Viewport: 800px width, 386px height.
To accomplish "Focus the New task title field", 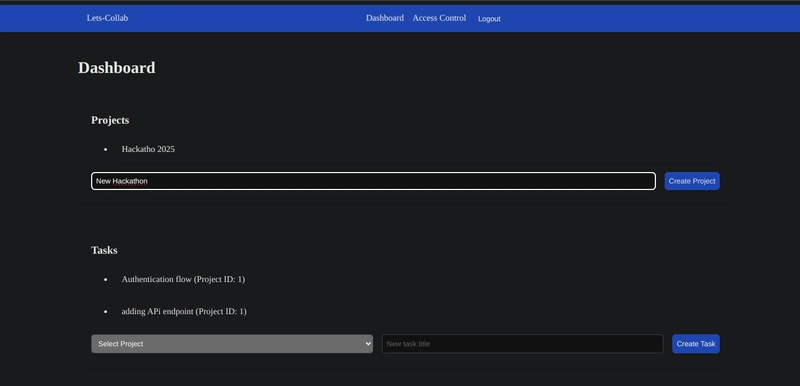I will click(522, 344).
